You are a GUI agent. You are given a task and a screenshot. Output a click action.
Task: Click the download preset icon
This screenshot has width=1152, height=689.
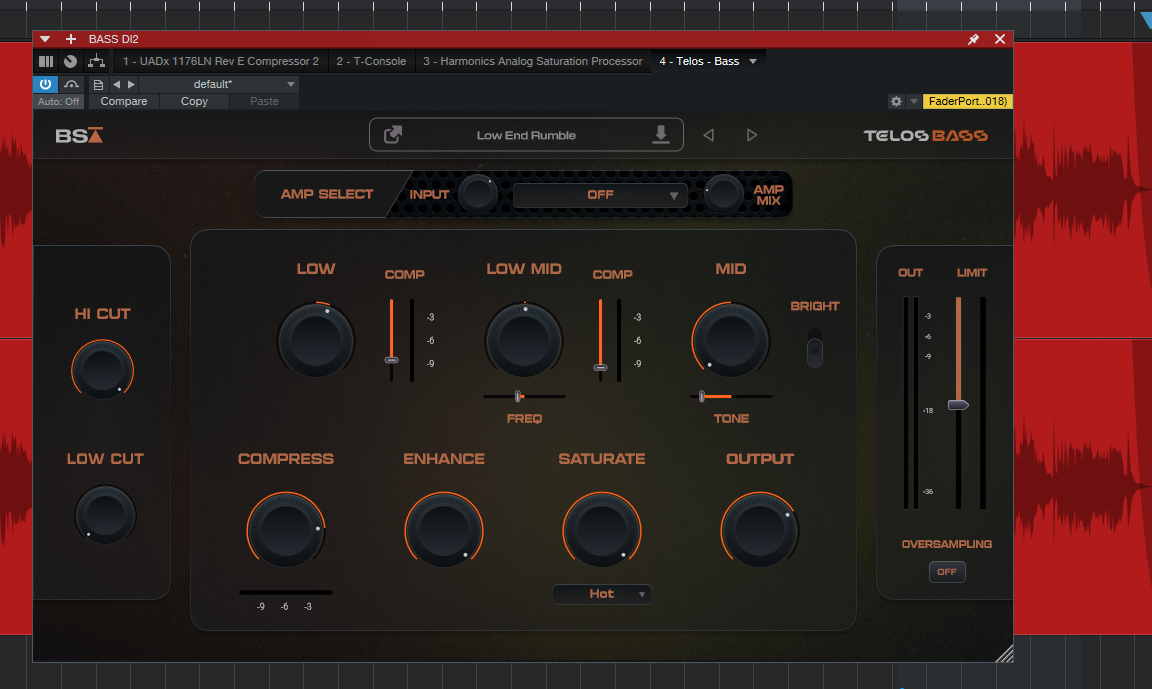click(660, 134)
